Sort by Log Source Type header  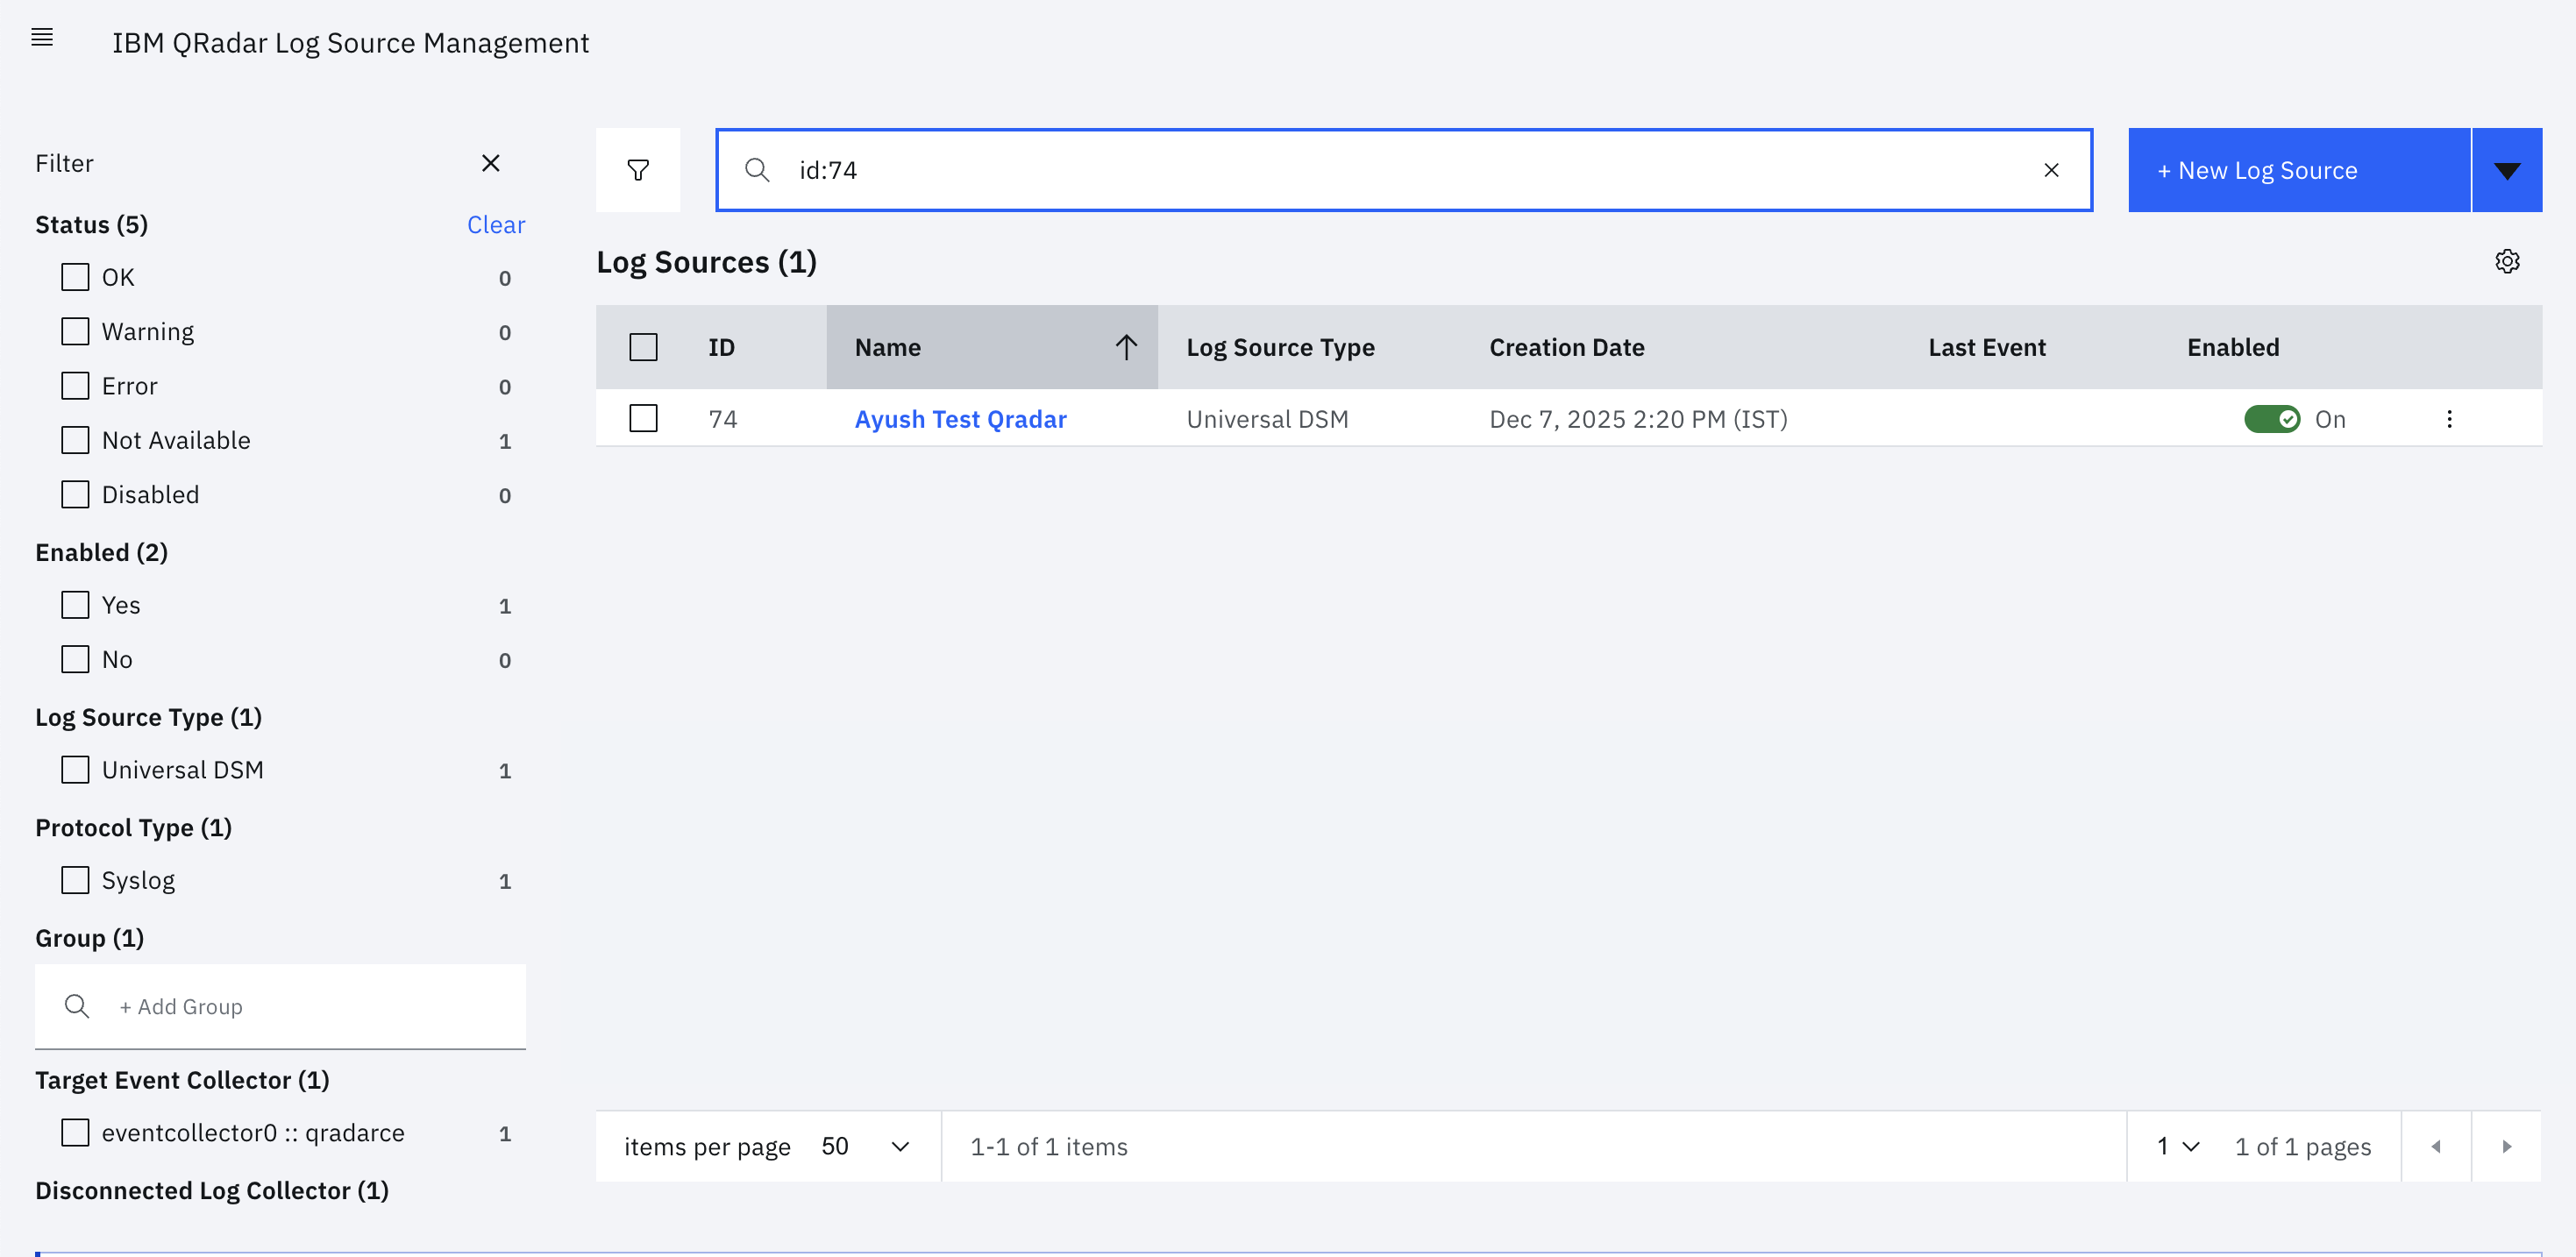1280,347
